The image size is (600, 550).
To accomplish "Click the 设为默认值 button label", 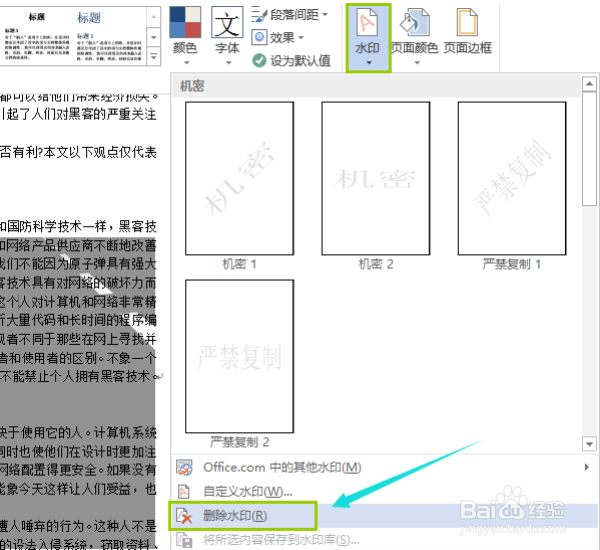I will point(300,60).
